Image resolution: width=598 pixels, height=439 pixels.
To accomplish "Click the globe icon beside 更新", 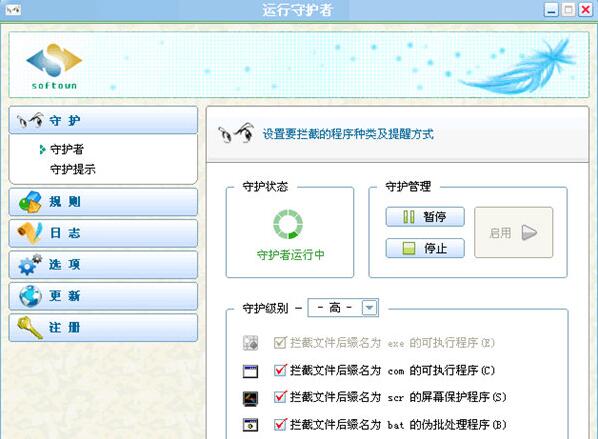I will pos(30,296).
